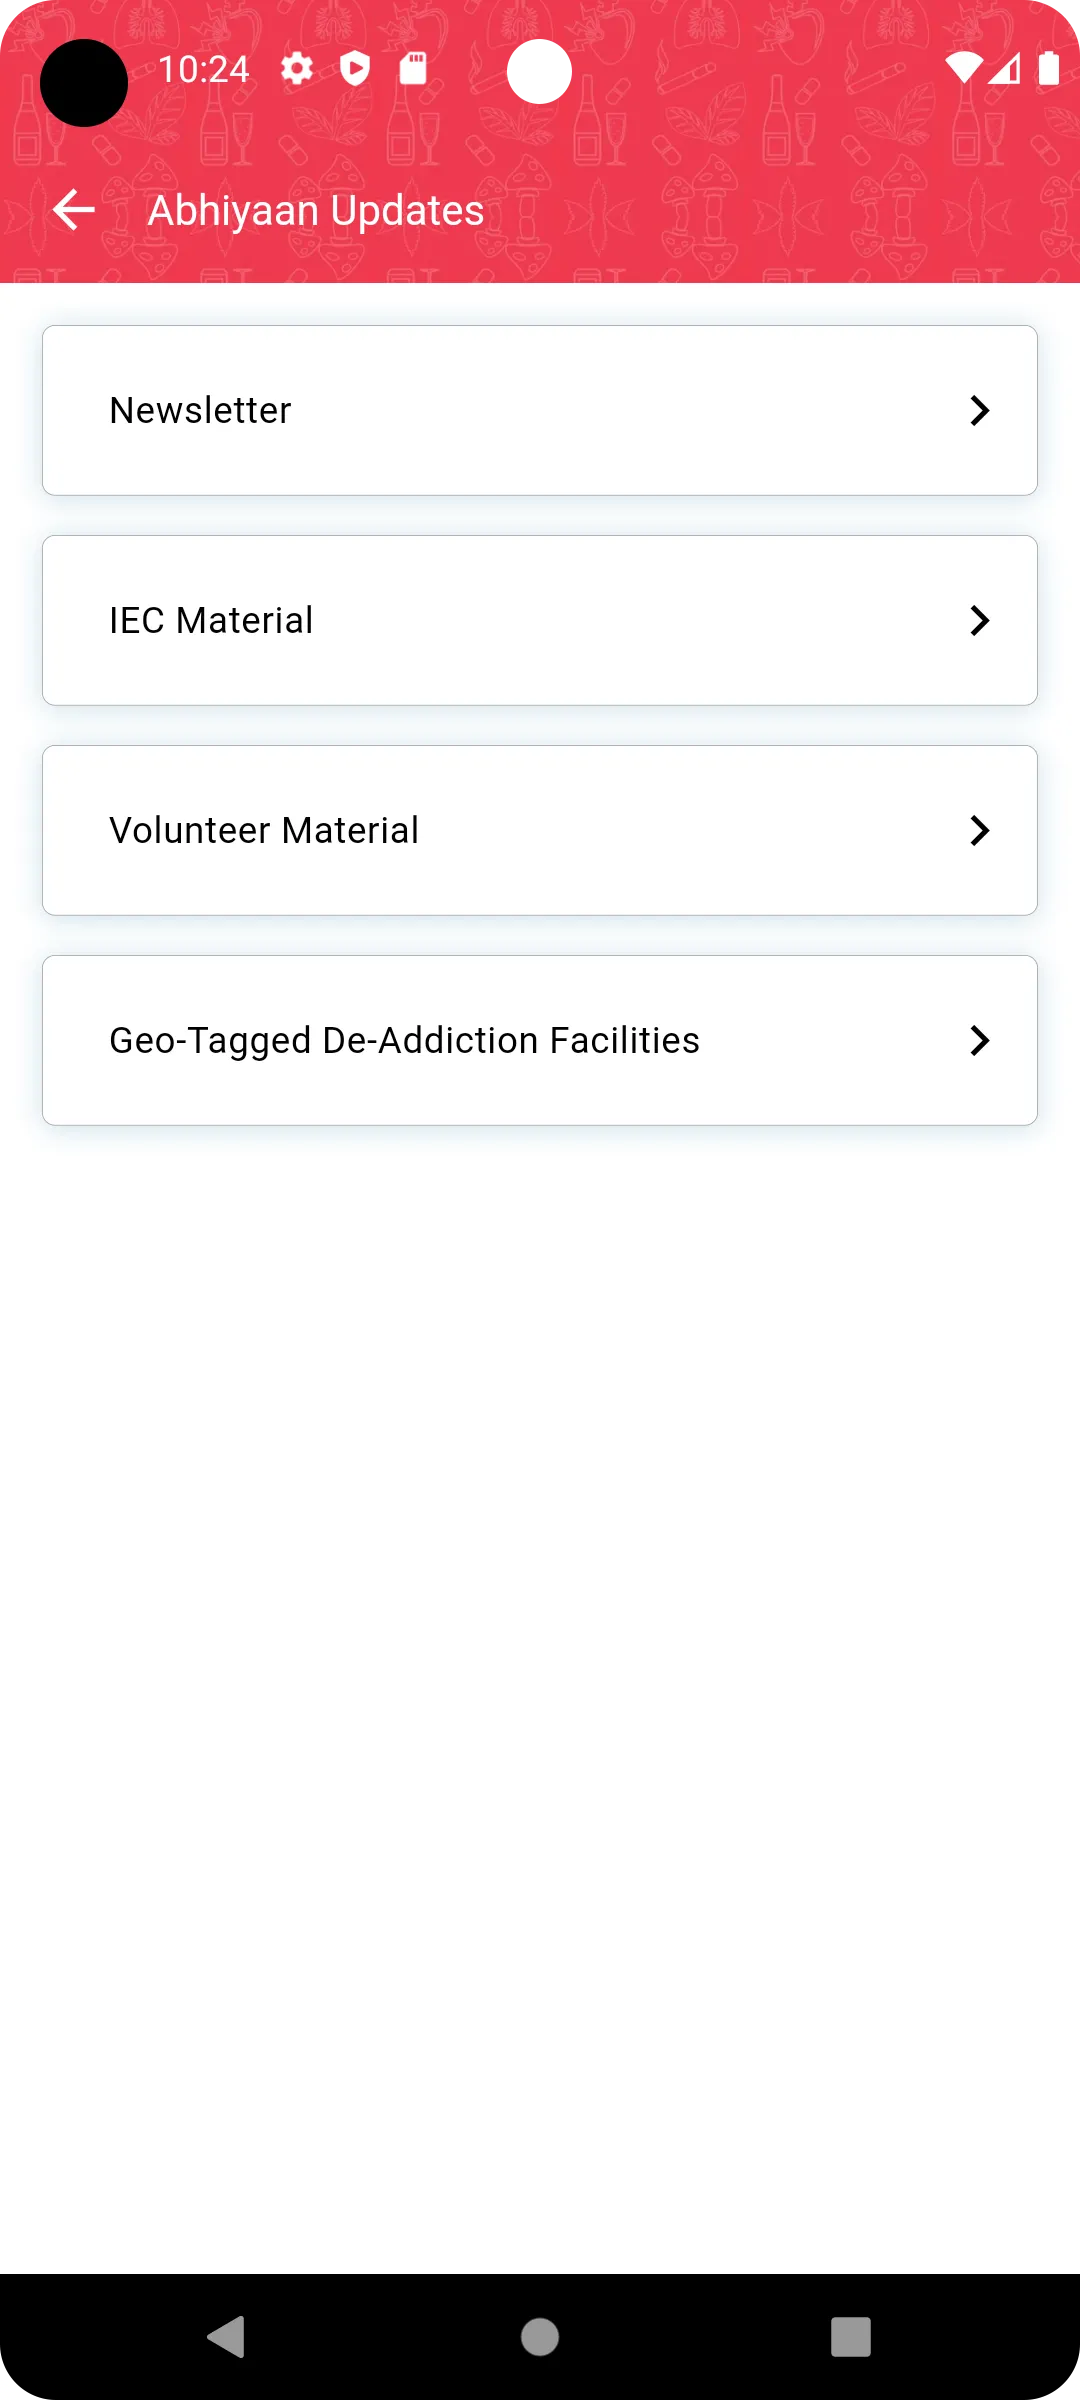Open the Newsletter list item
1080x2400 pixels.
540,410
